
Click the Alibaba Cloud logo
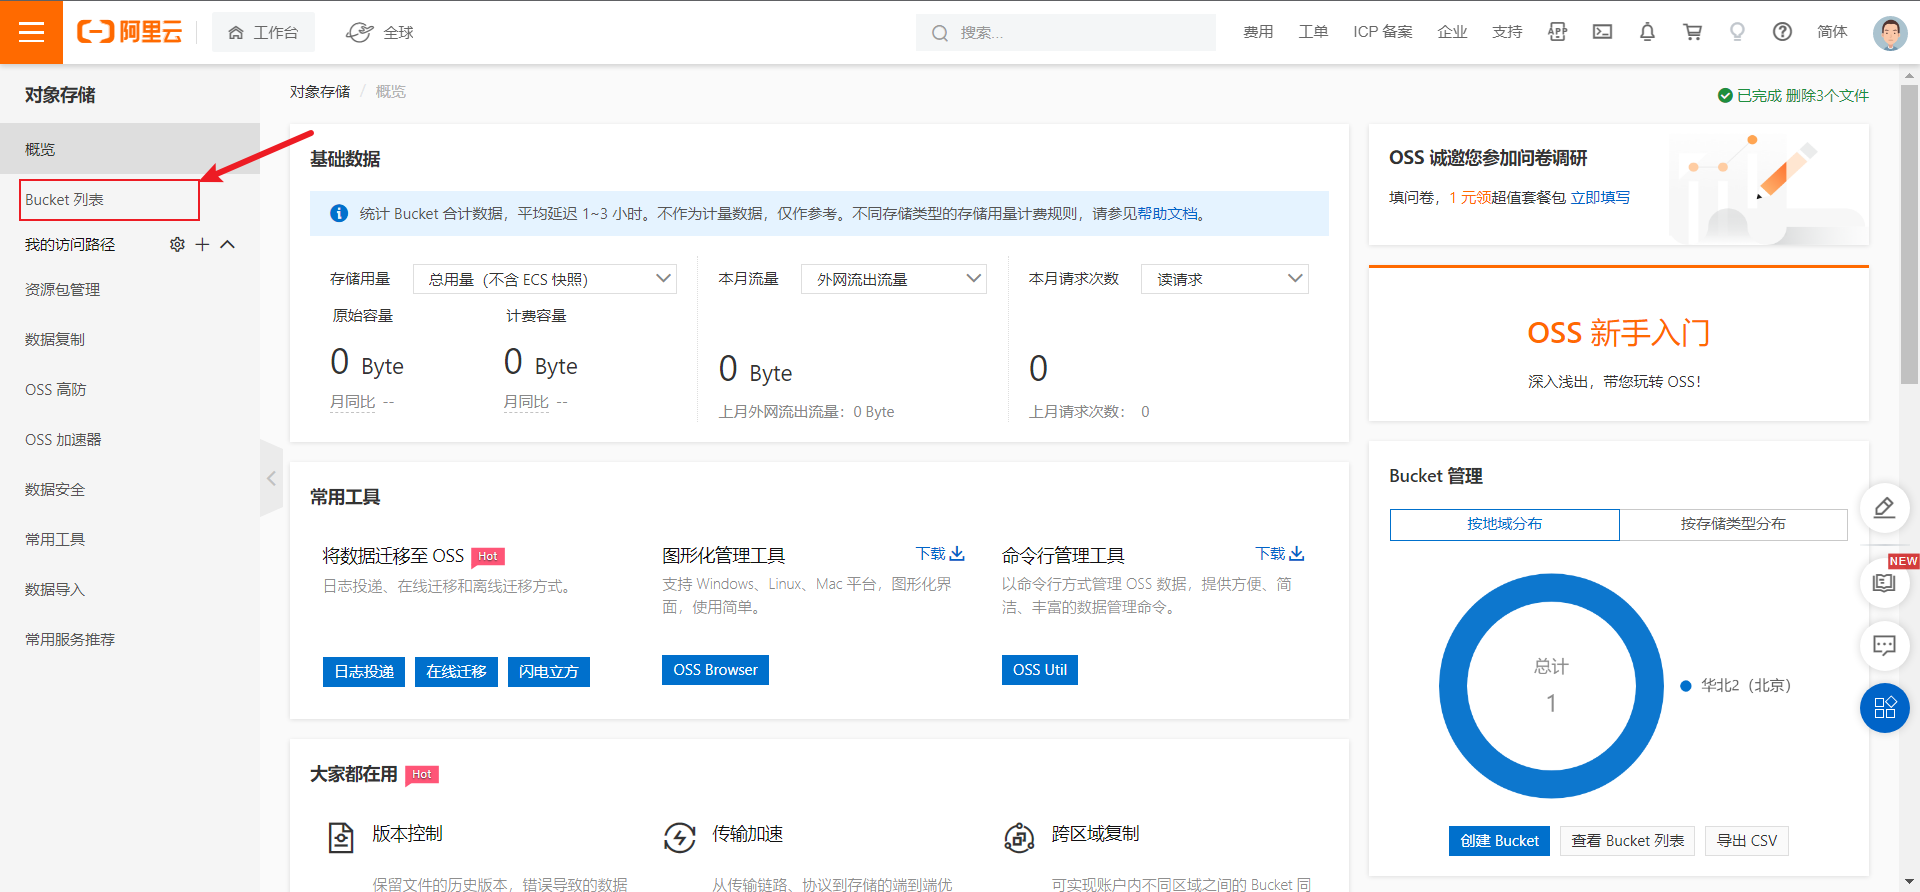coord(130,32)
